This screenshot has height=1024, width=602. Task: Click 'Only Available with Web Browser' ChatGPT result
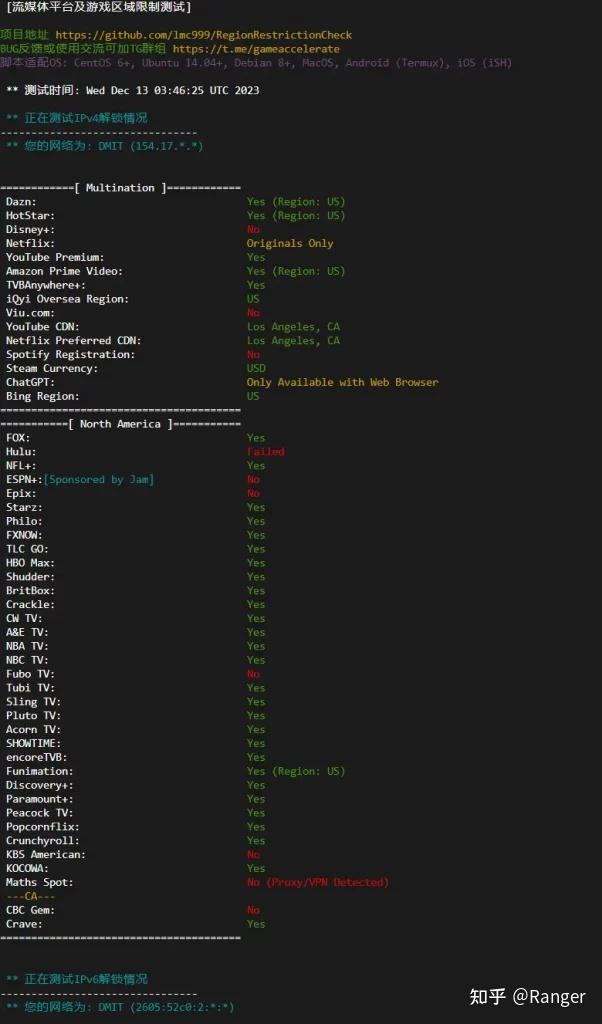point(342,382)
